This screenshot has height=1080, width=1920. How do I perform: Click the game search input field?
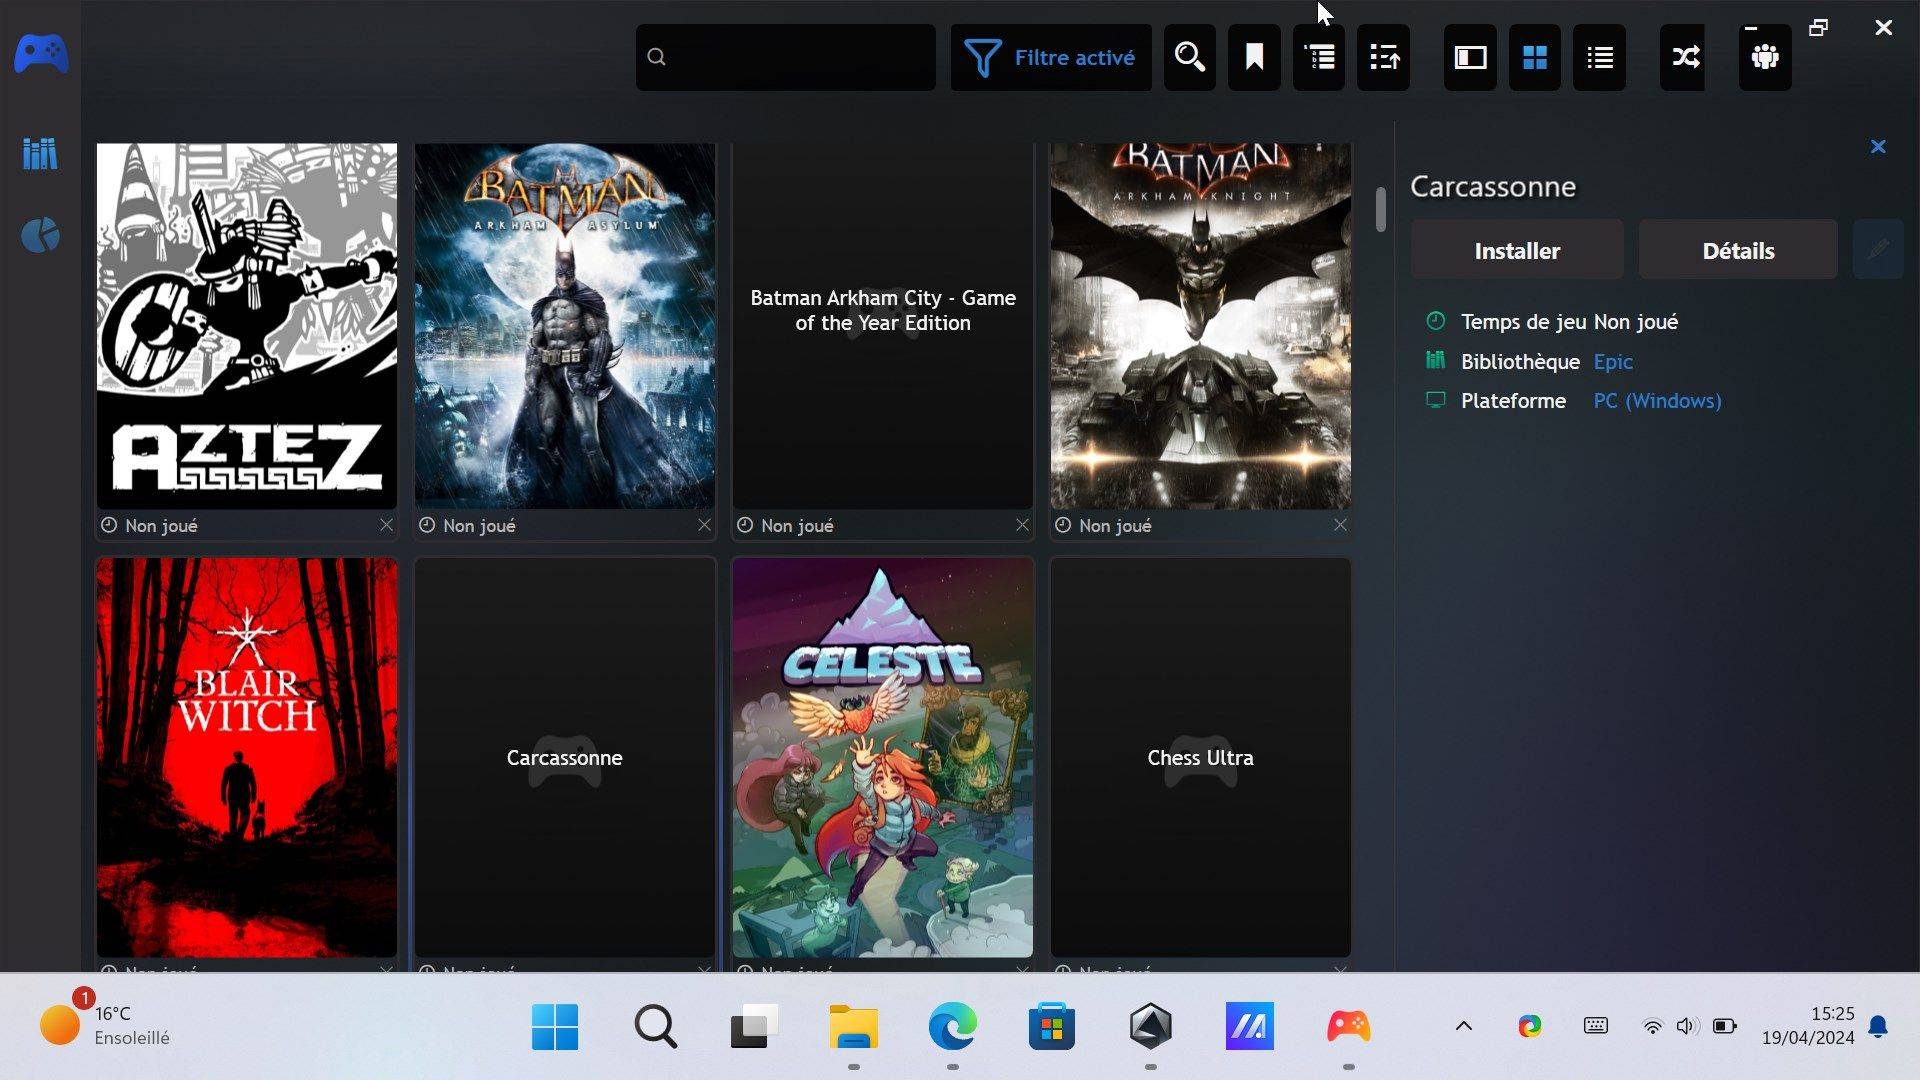[786, 57]
